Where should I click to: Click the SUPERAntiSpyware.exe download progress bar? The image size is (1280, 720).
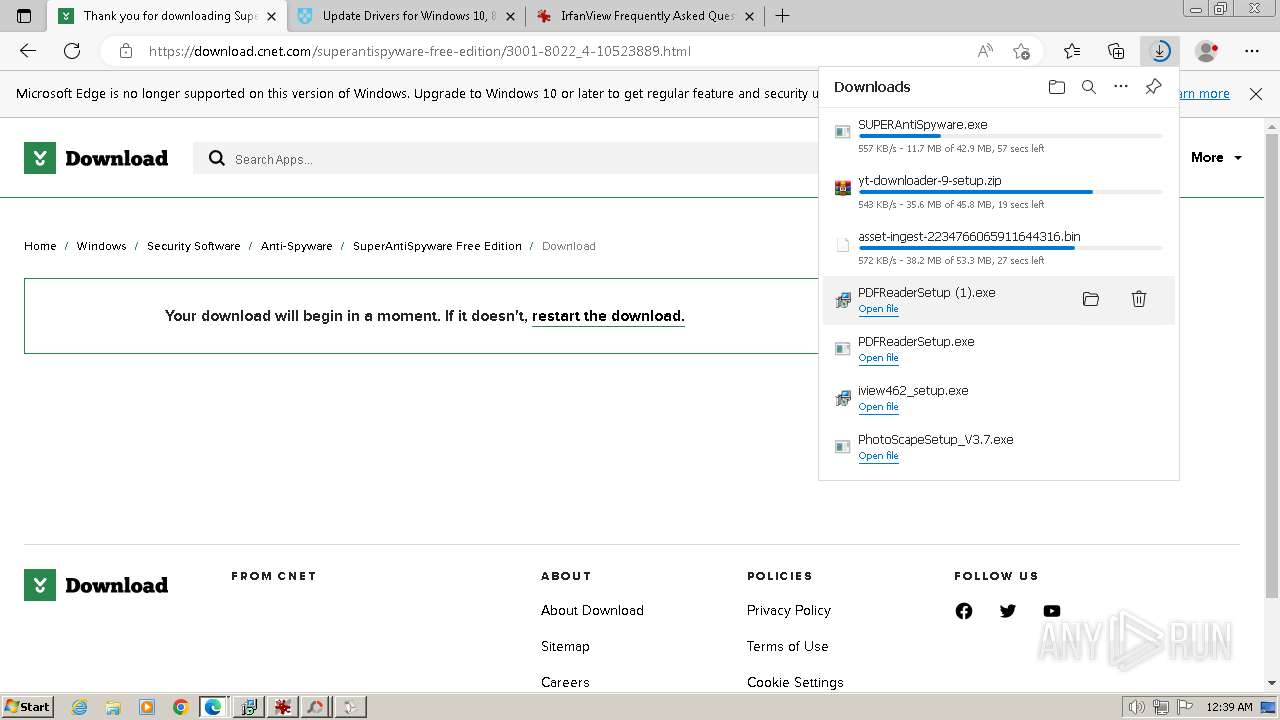(1010, 136)
